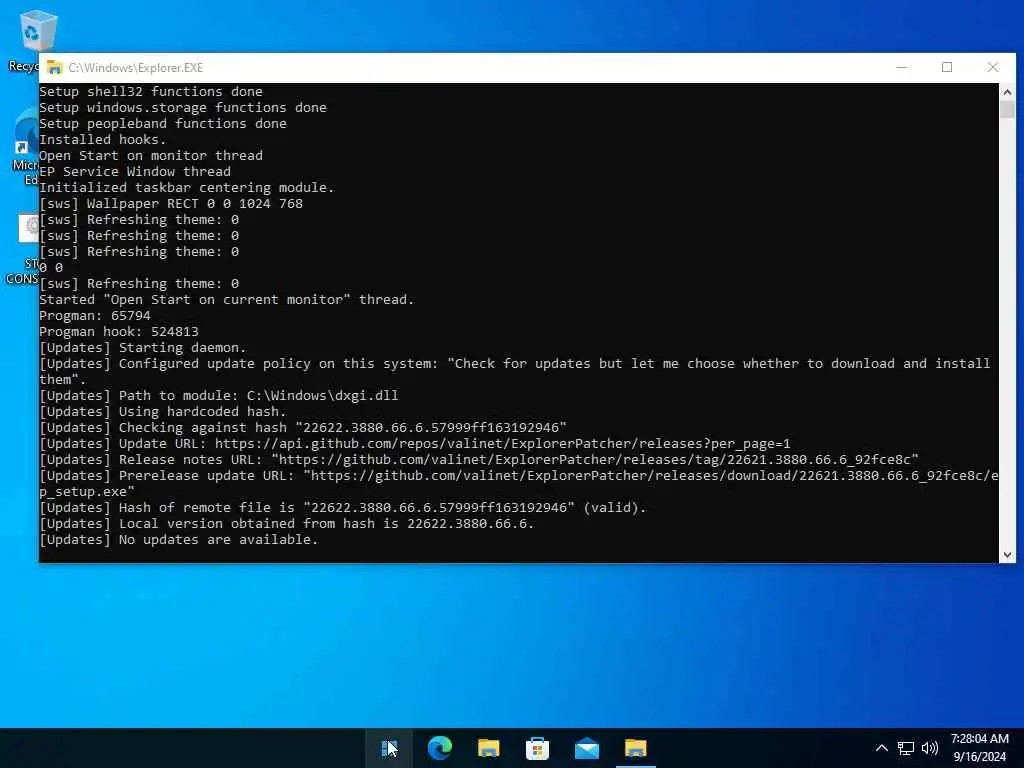Viewport: 1024px width, 768px height.
Task: Open Mail app from taskbar
Action: coord(586,748)
